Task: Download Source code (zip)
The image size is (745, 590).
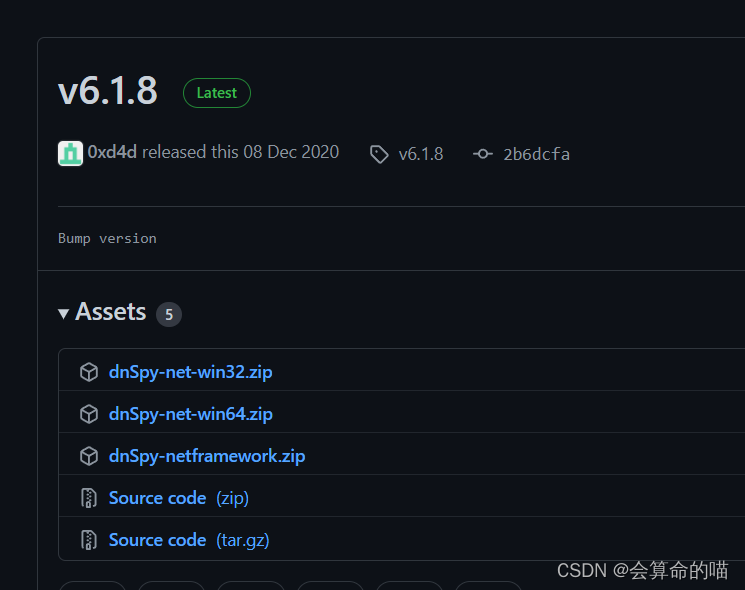Action: [179, 498]
